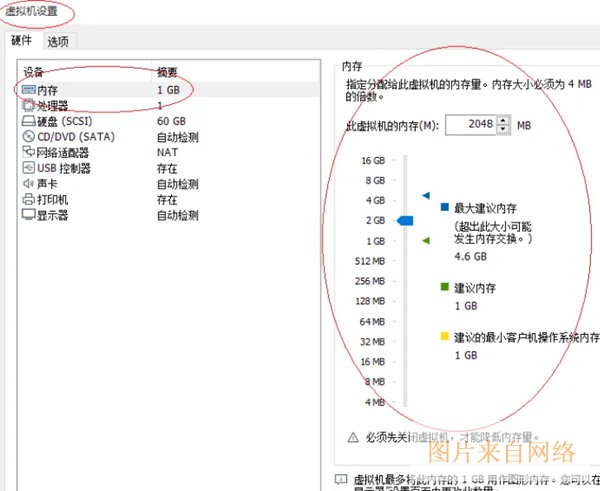Click the hard disk SCSI icon

[x=29, y=121]
